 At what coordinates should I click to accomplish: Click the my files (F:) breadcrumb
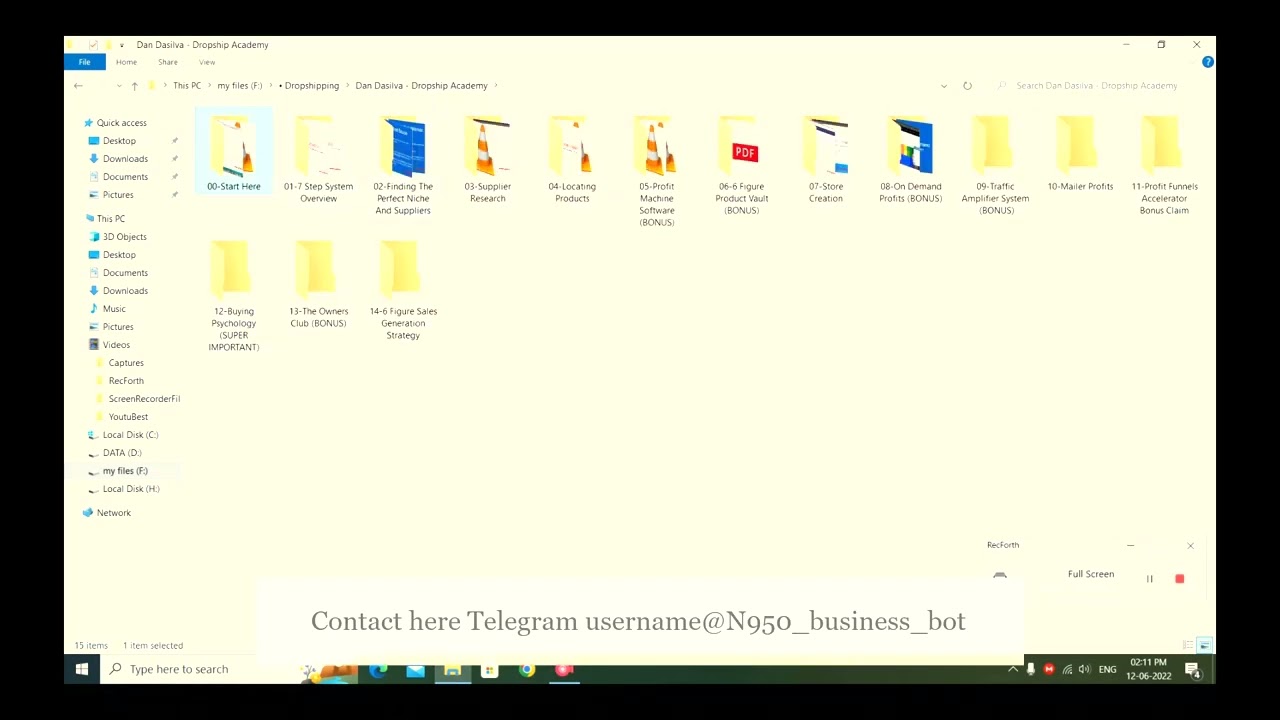pos(240,86)
